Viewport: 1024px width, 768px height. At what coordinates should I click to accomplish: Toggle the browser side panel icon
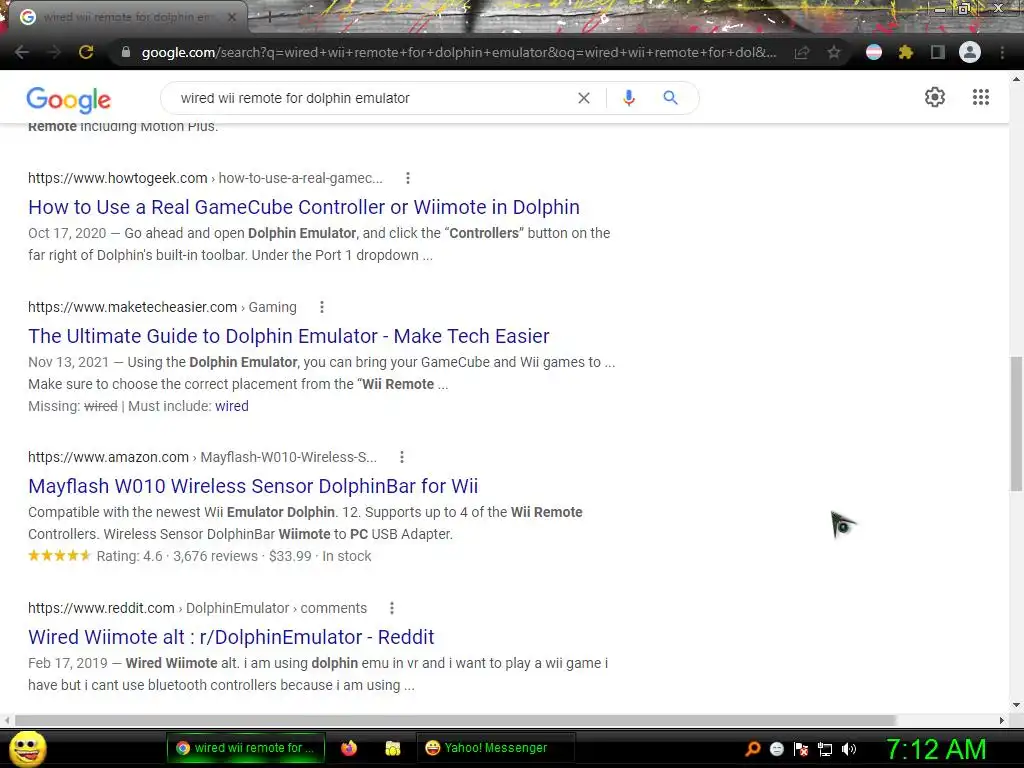coord(938,52)
